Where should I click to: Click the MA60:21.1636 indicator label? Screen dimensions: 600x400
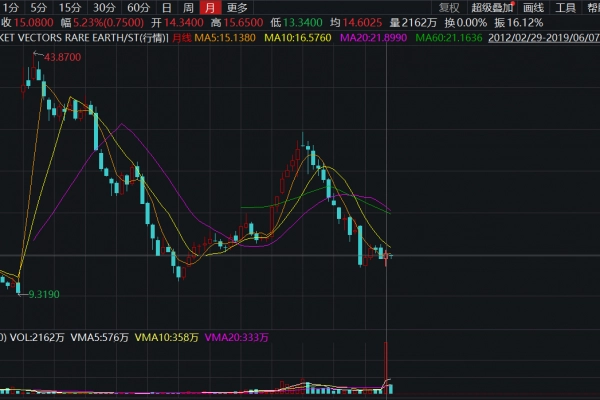[448, 38]
